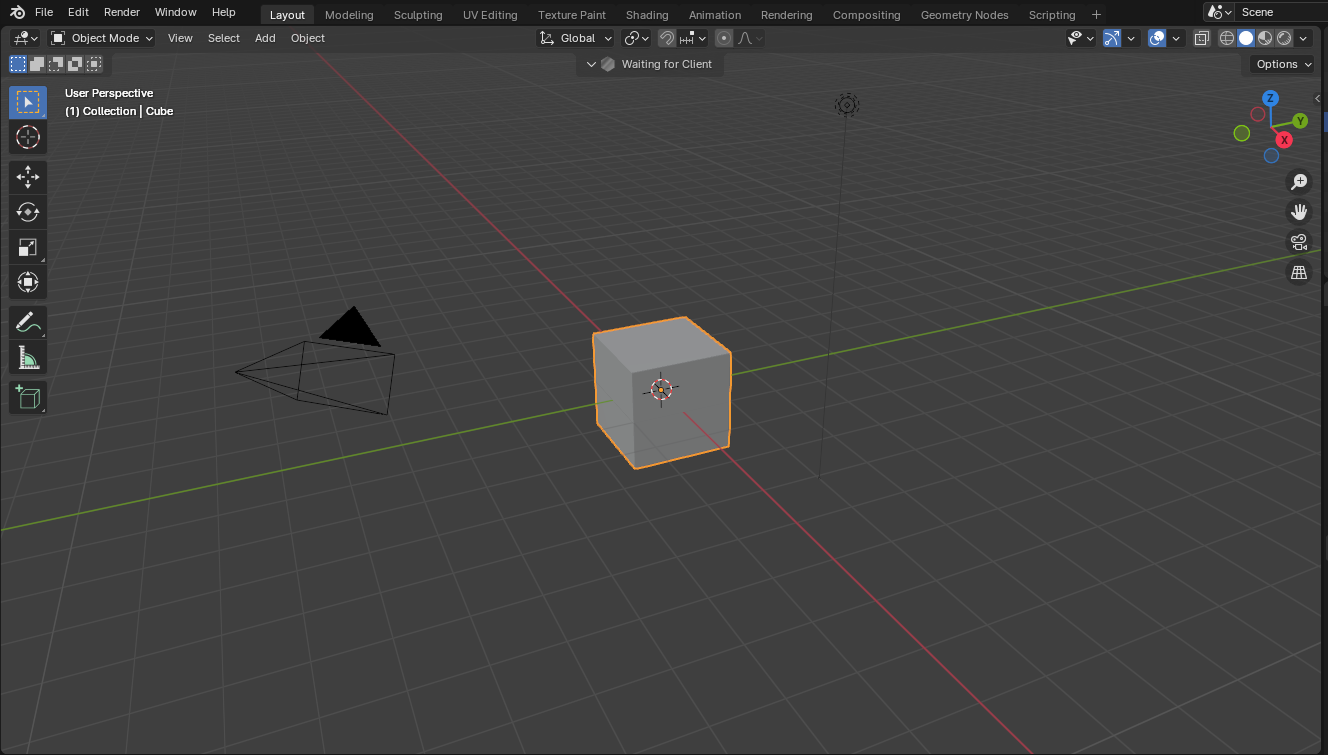Toggle show gizmo button
The height and width of the screenshot is (755, 1328).
tap(1112, 38)
